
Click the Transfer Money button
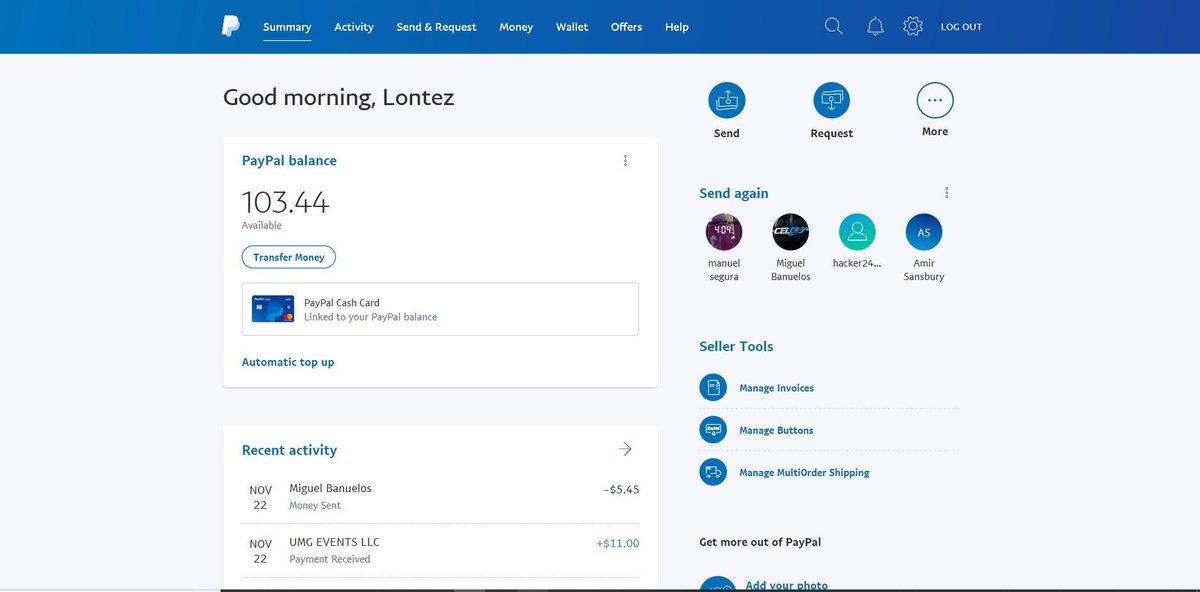tap(288, 256)
